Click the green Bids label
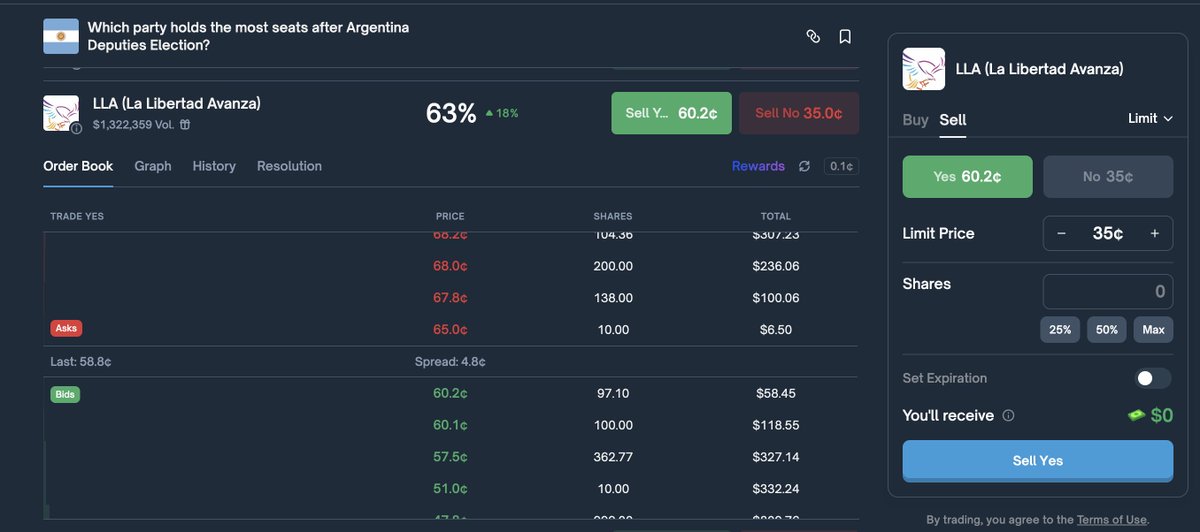The height and width of the screenshot is (532, 1200). (x=66, y=394)
